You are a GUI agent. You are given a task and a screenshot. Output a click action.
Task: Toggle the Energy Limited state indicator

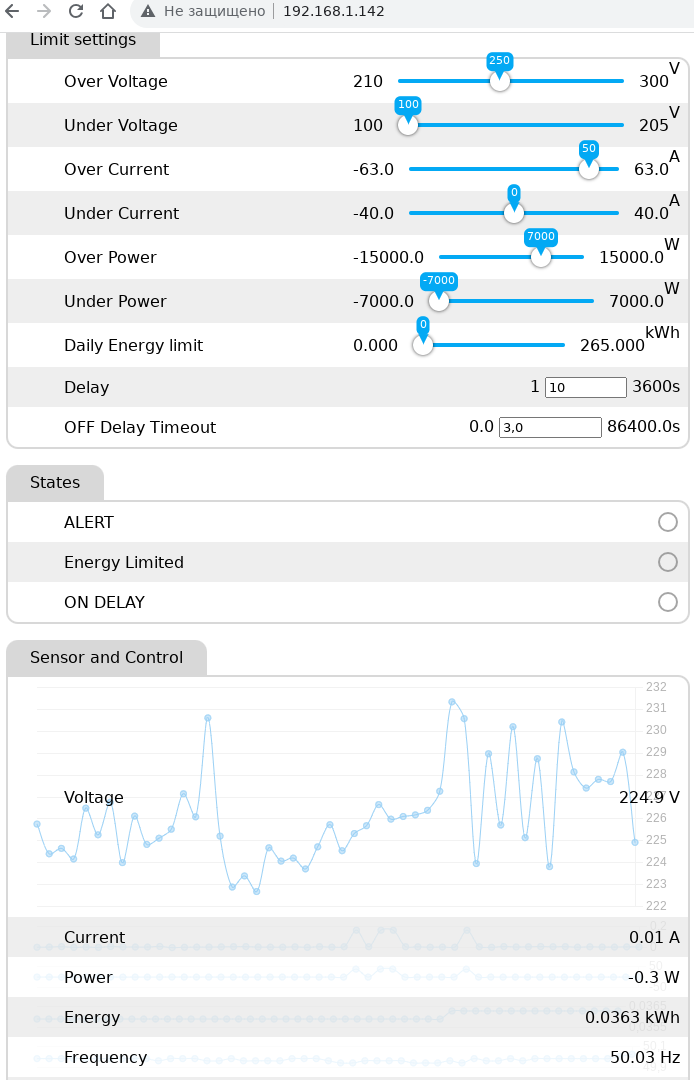[667, 562]
